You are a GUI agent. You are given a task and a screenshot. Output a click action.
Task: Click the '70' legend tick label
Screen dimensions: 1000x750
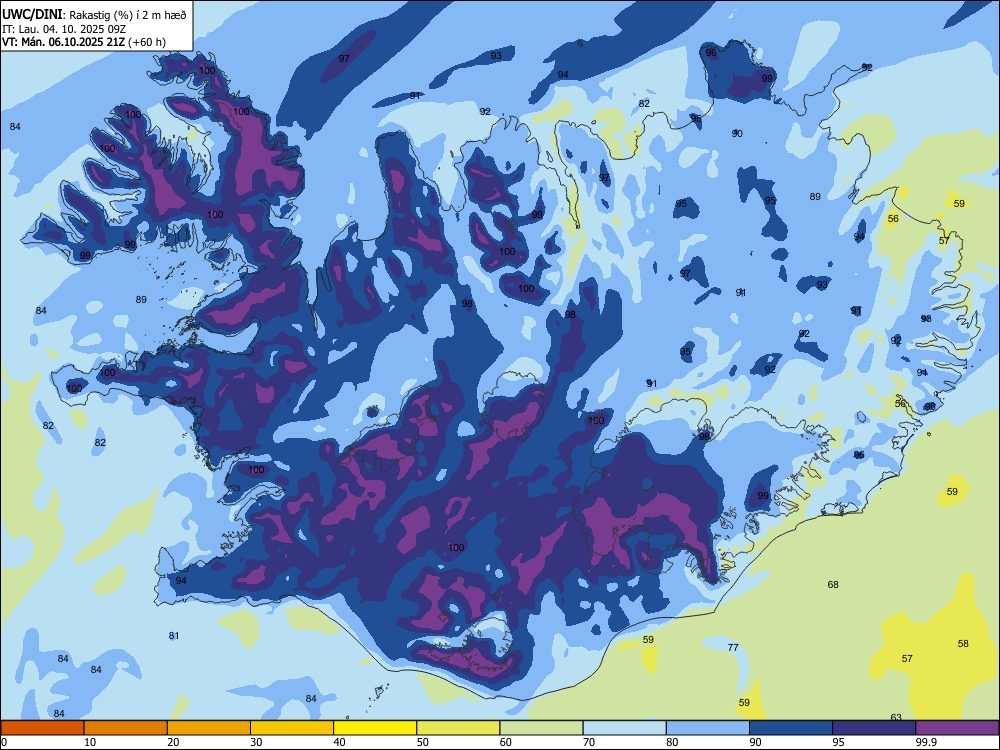point(589,742)
